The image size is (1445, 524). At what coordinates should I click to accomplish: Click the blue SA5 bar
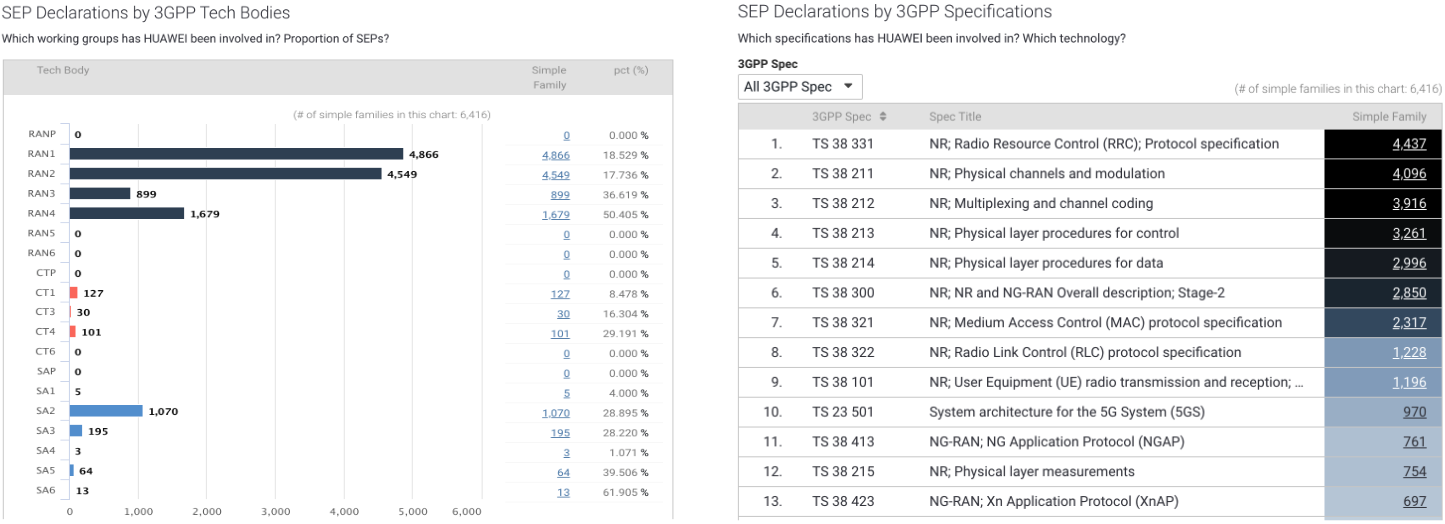coord(72,470)
